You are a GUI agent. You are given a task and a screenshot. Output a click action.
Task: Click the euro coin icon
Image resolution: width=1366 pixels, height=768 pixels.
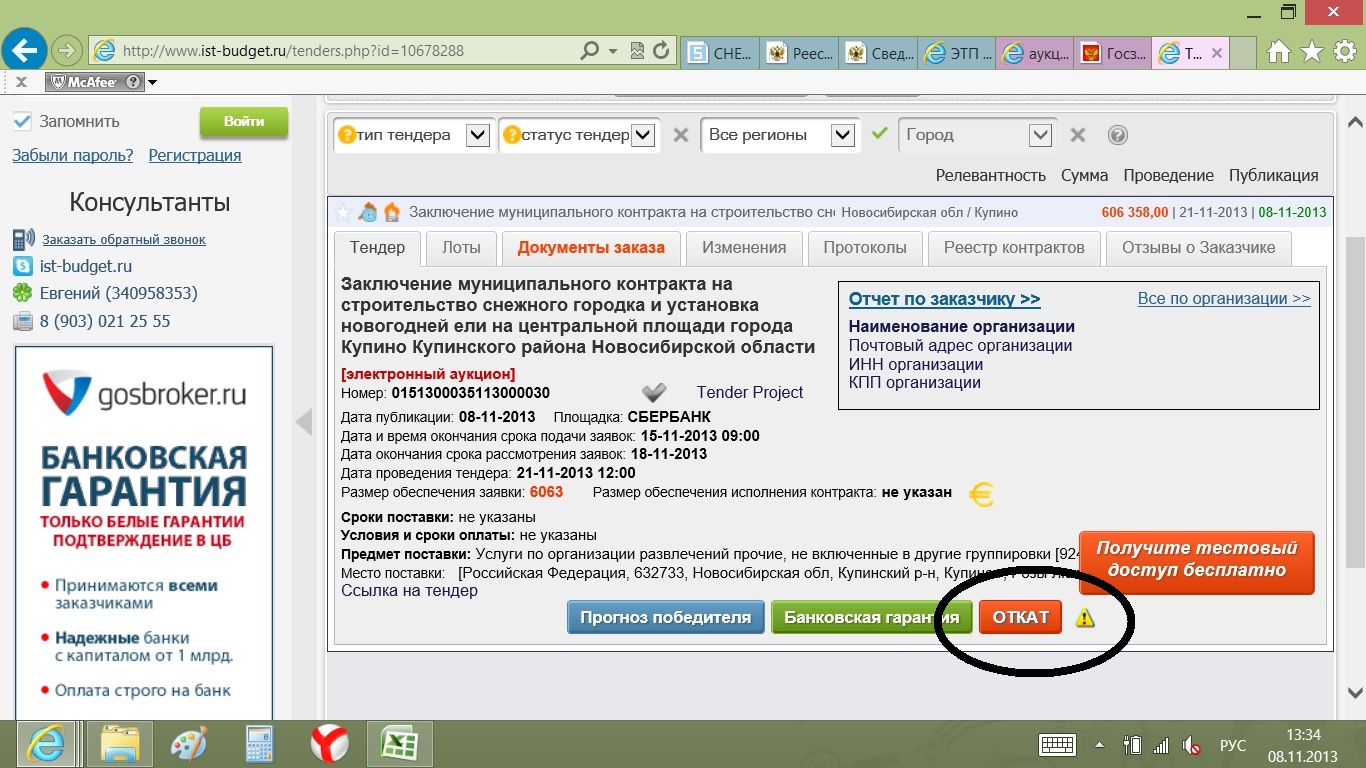point(982,494)
